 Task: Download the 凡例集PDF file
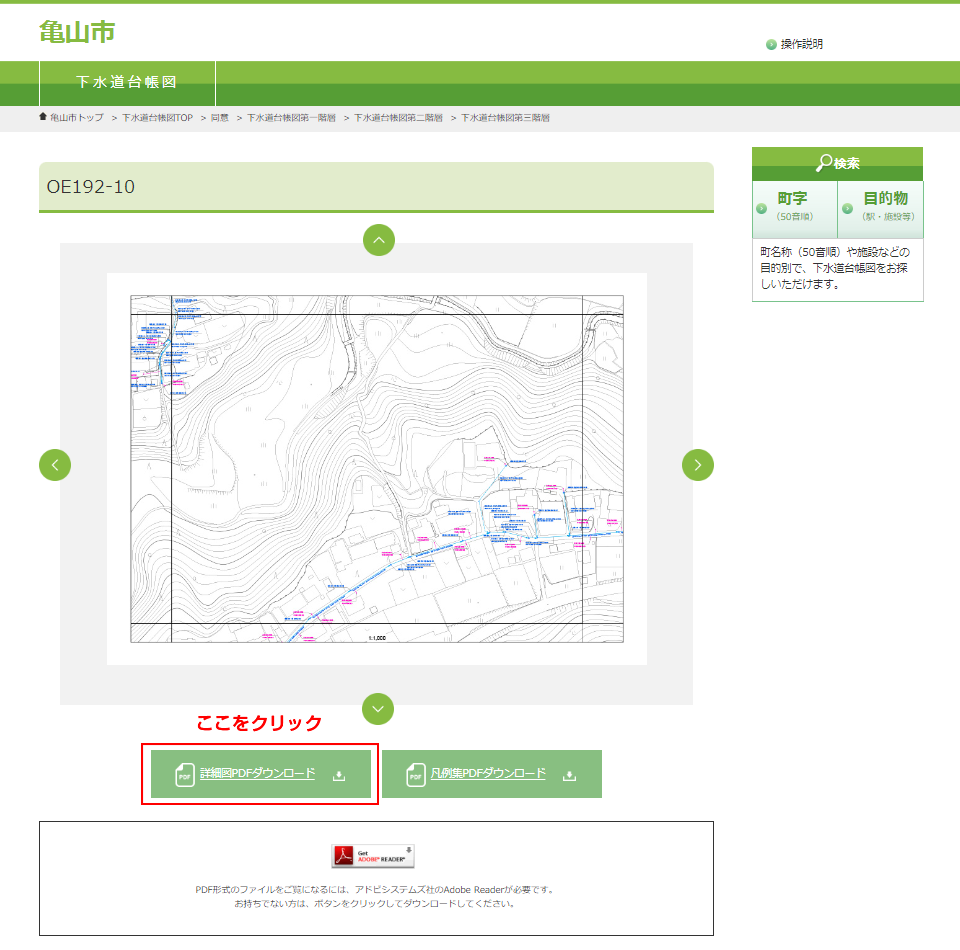[x=488, y=774]
